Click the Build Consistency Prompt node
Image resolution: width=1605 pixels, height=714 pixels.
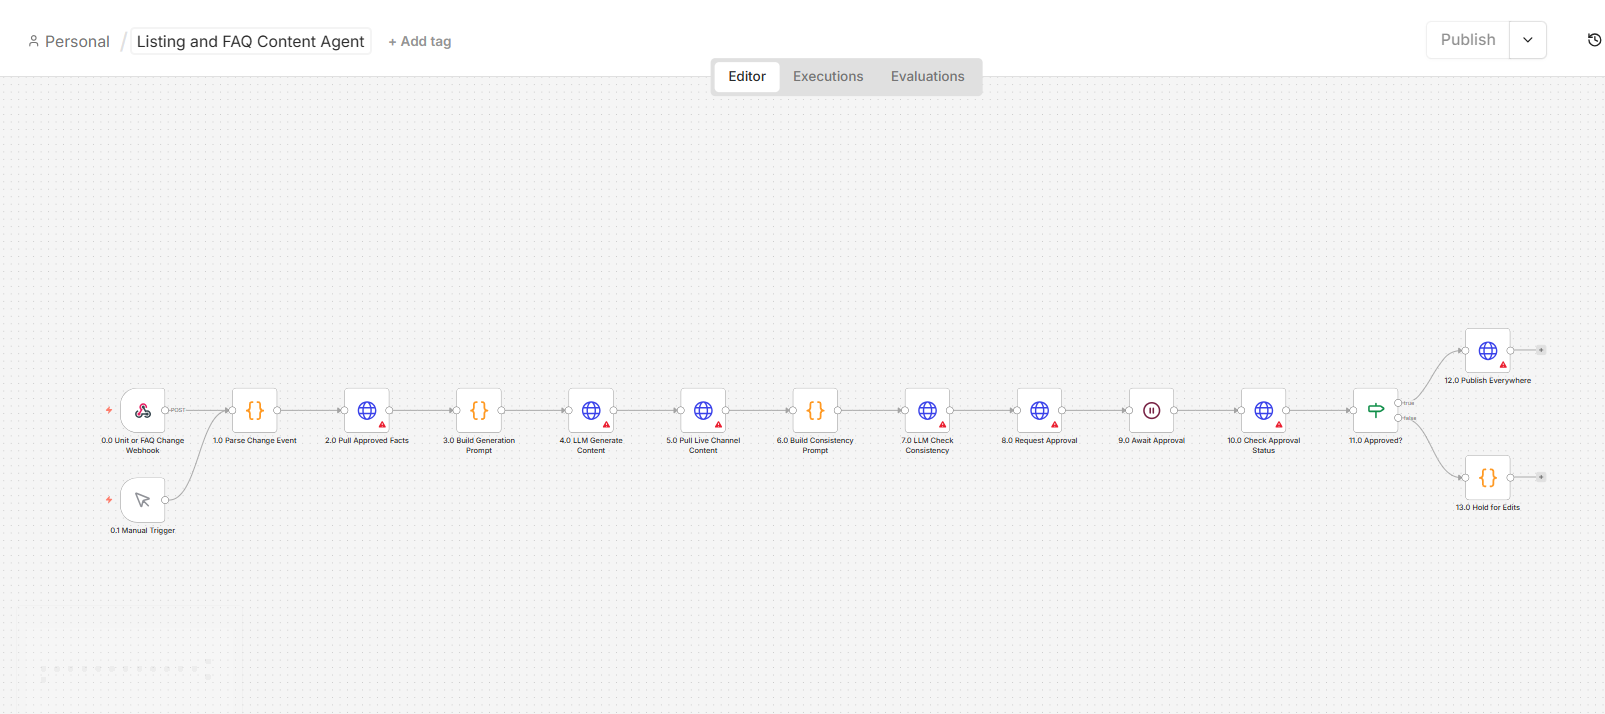[x=815, y=410]
